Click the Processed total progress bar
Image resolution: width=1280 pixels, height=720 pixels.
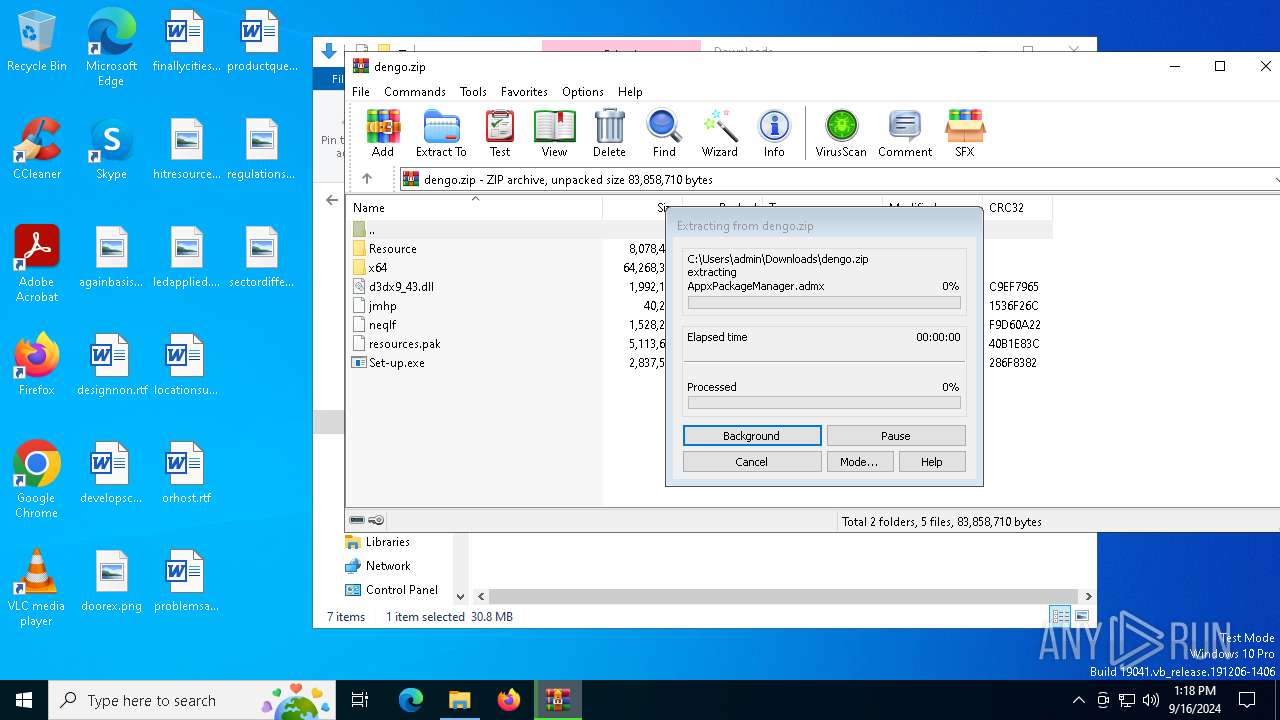(x=824, y=403)
